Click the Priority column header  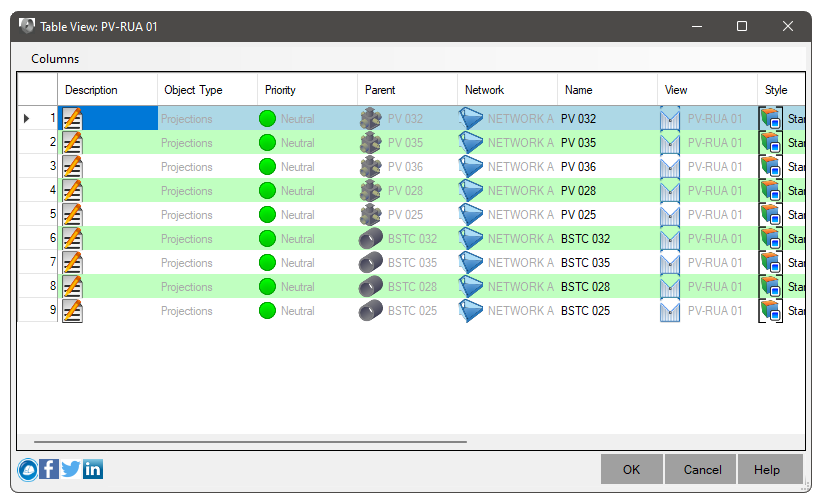[281, 90]
